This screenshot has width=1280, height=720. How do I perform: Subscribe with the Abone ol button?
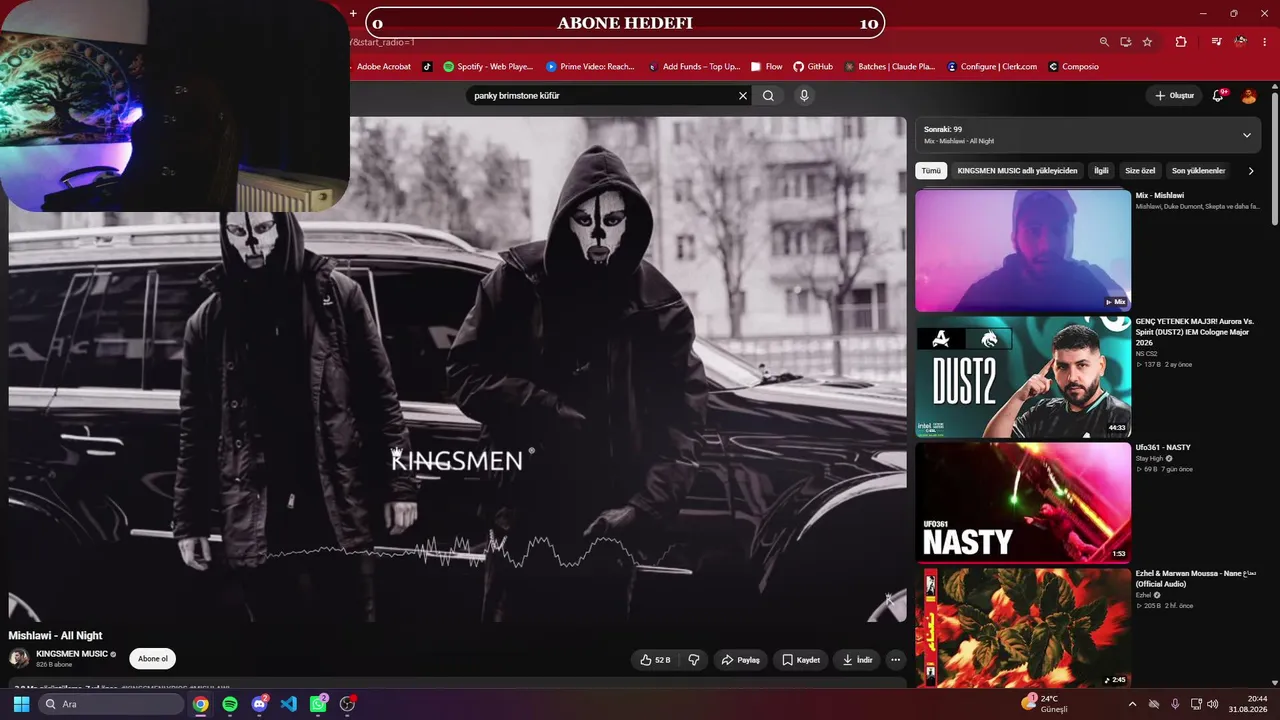pyautogui.click(x=153, y=659)
